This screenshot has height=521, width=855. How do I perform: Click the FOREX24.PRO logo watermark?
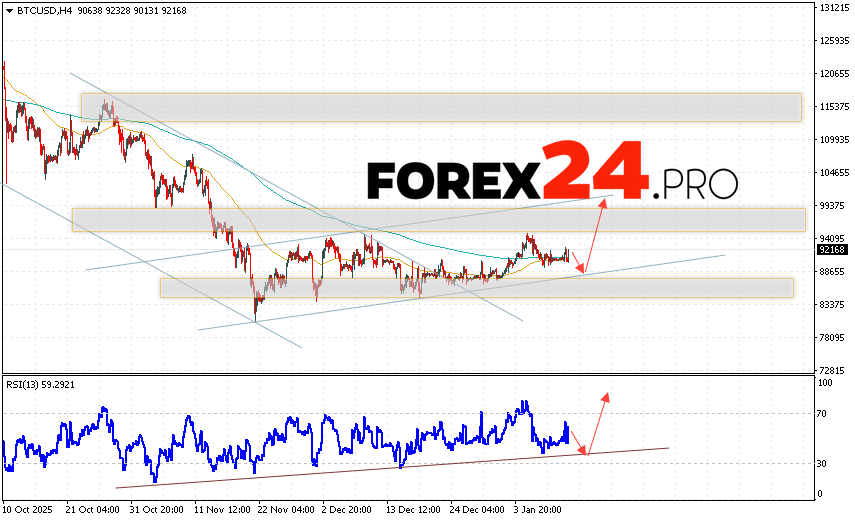click(x=552, y=176)
